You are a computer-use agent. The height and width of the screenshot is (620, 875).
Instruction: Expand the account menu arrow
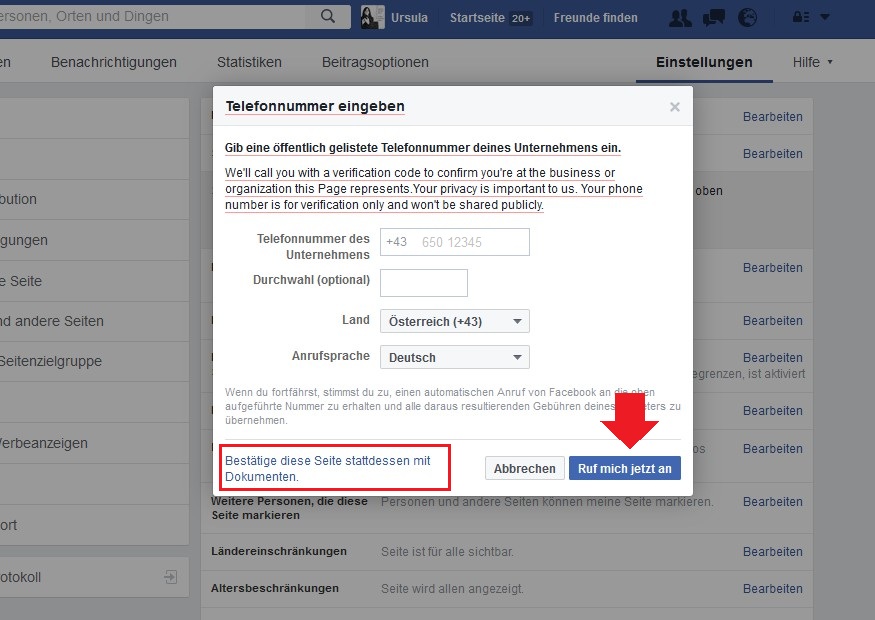point(824,17)
